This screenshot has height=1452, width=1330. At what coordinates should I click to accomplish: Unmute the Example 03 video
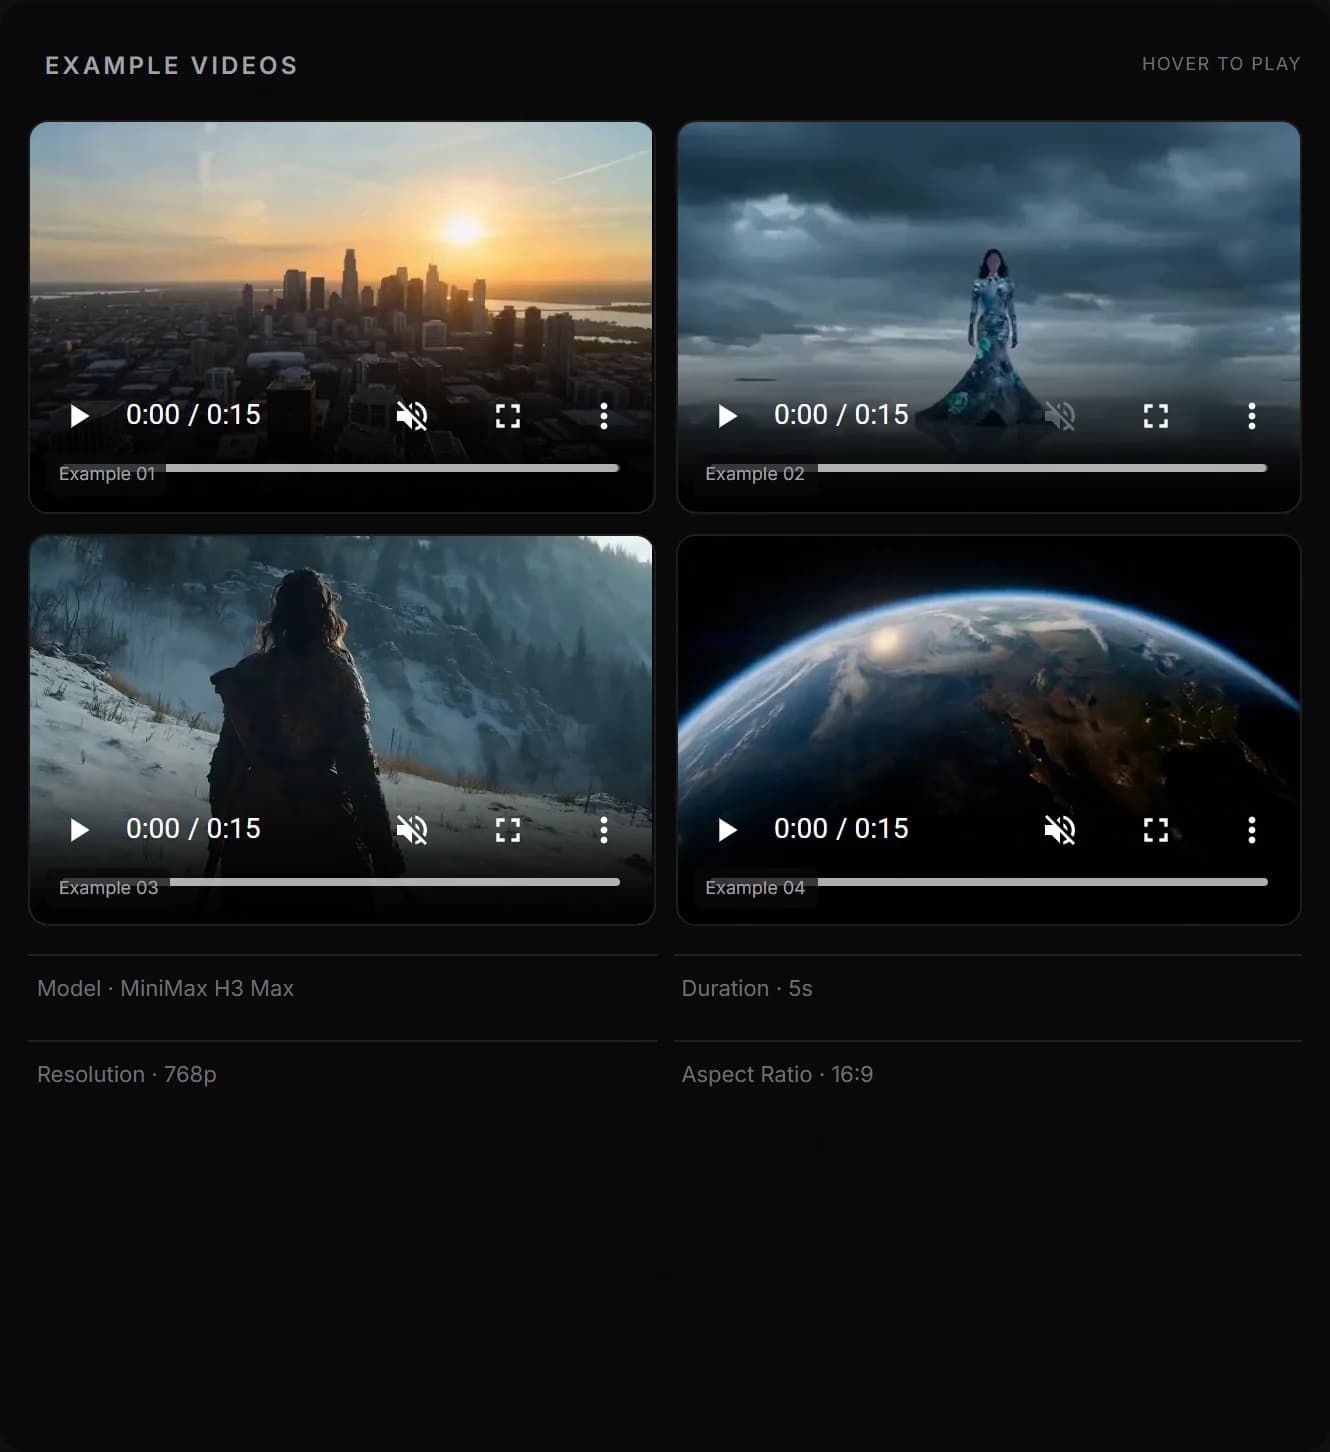coord(412,830)
